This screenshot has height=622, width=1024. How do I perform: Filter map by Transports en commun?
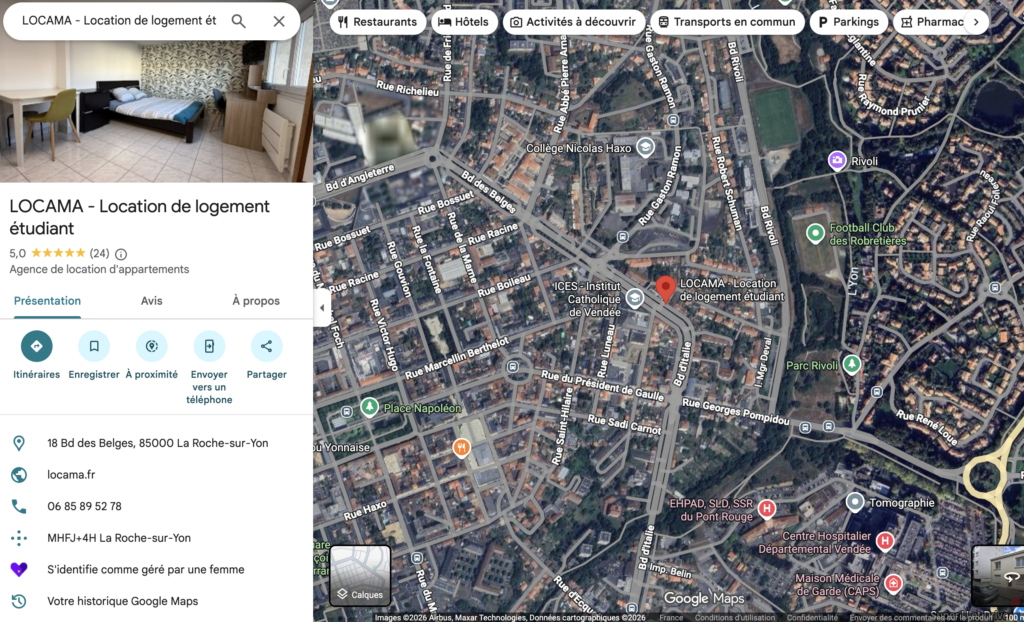pyautogui.click(x=728, y=22)
